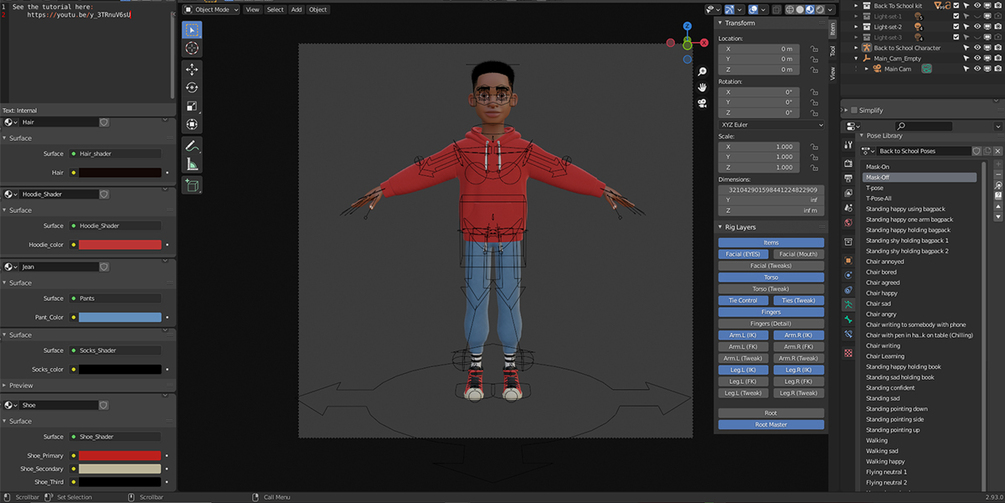Image resolution: width=1005 pixels, height=503 pixels.
Task: Uncheck the Light-set-2 collection checkbox
Action: point(956,27)
